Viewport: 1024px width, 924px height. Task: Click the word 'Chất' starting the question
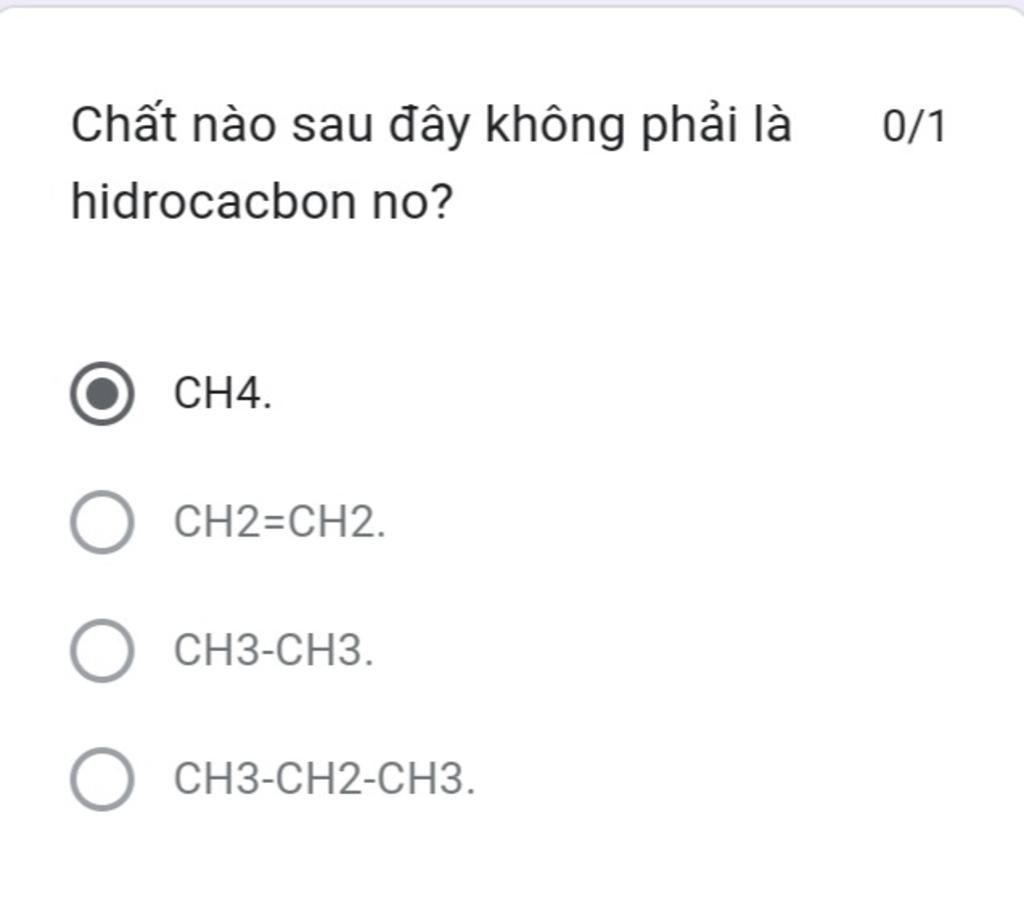(123, 124)
